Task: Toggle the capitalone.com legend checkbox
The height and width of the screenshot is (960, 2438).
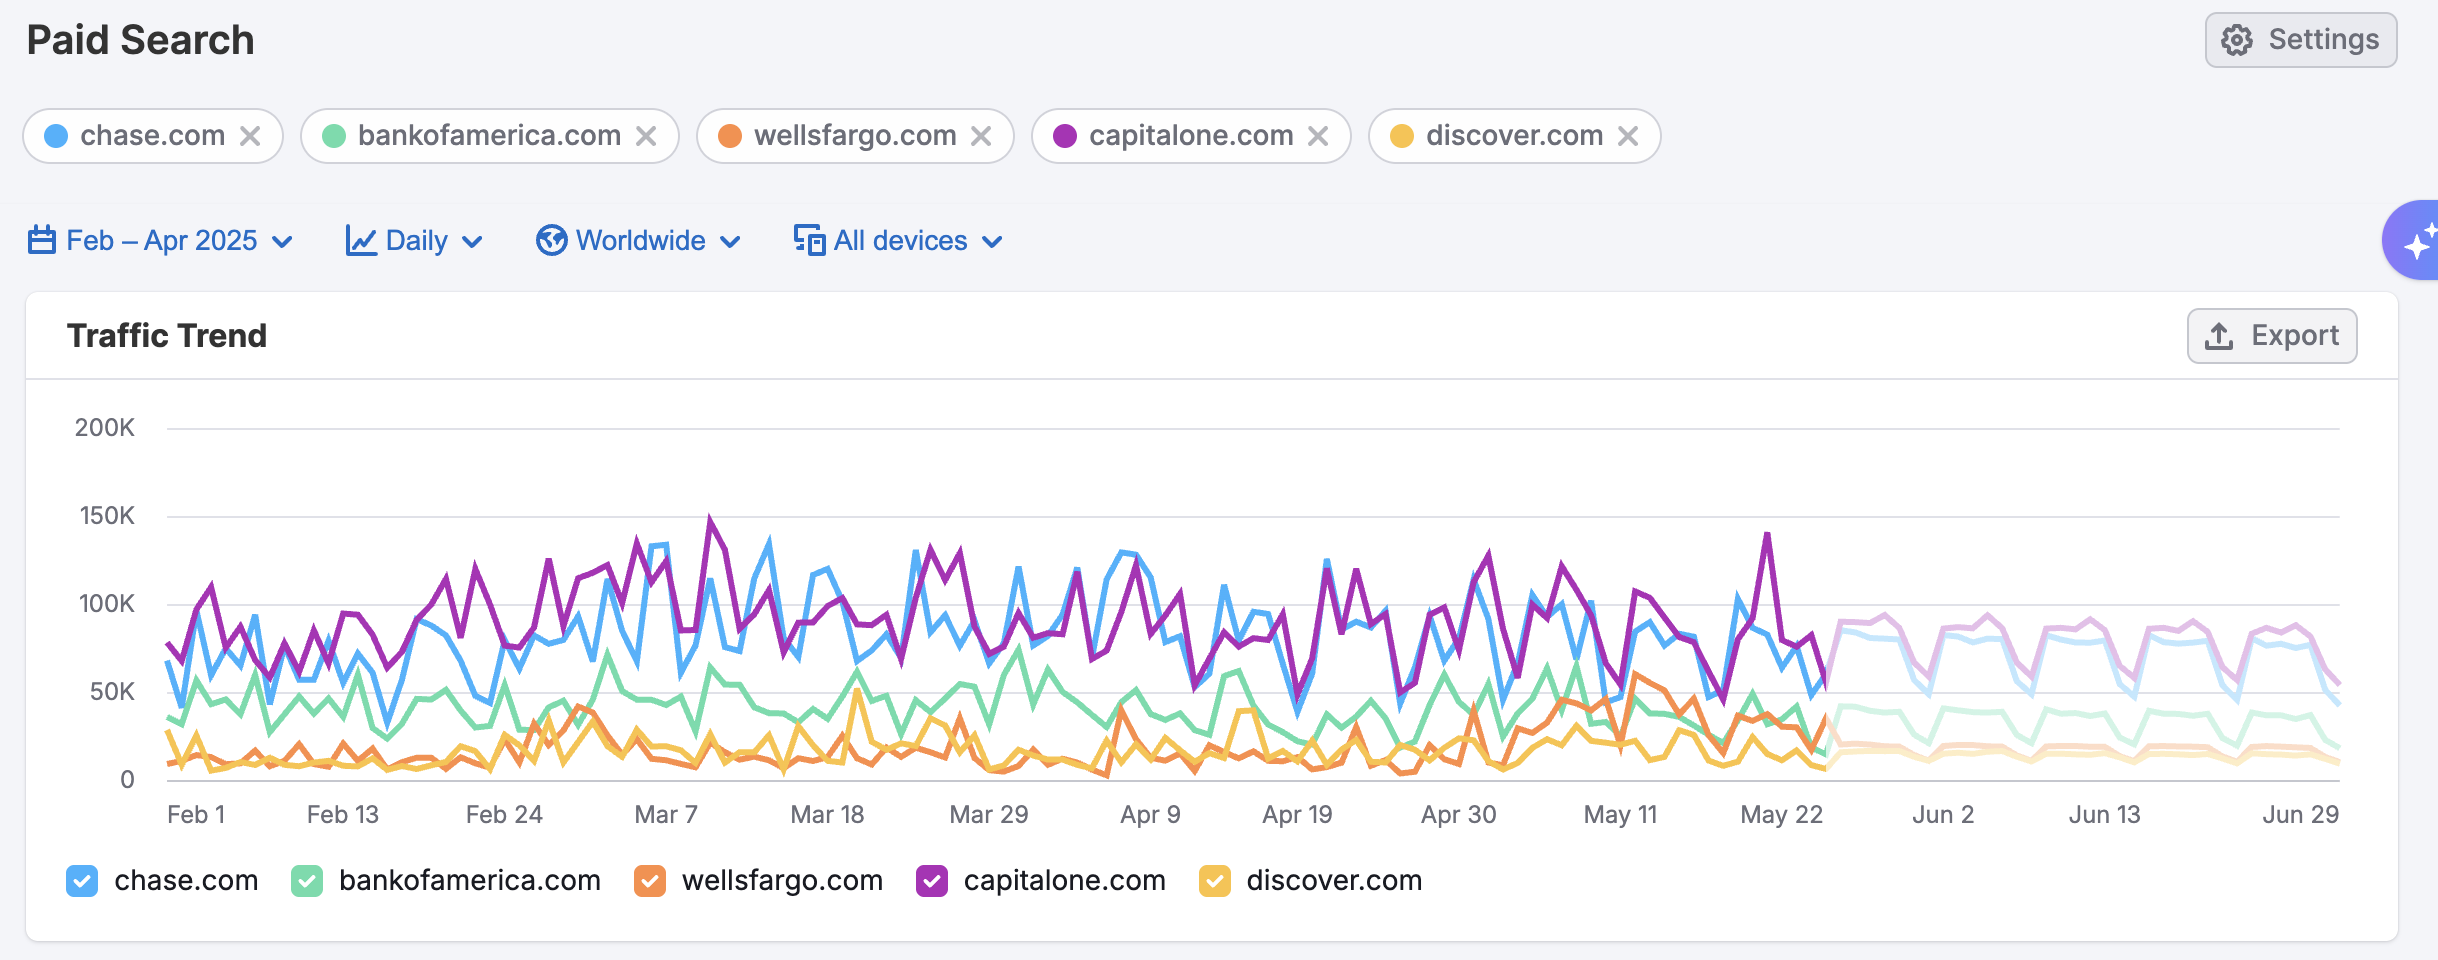Action: [x=932, y=881]
